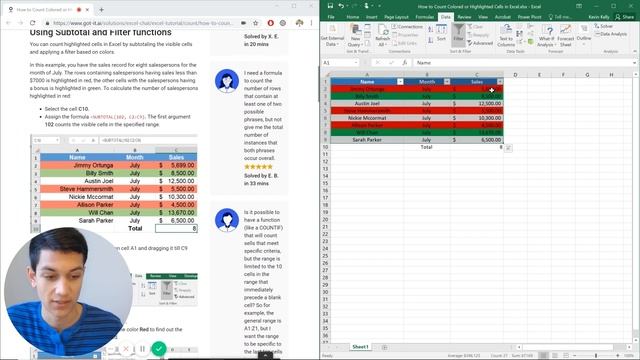Switch to the Formulas ribbon tab
Screen dimensions: 640x360
pos(424,17)
